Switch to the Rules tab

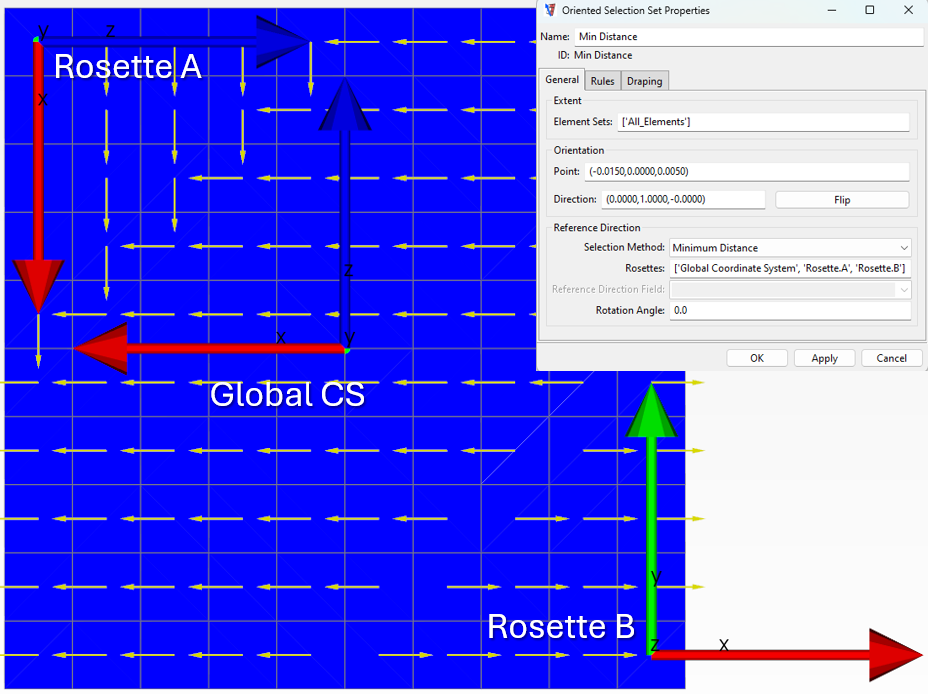(602, 80)
